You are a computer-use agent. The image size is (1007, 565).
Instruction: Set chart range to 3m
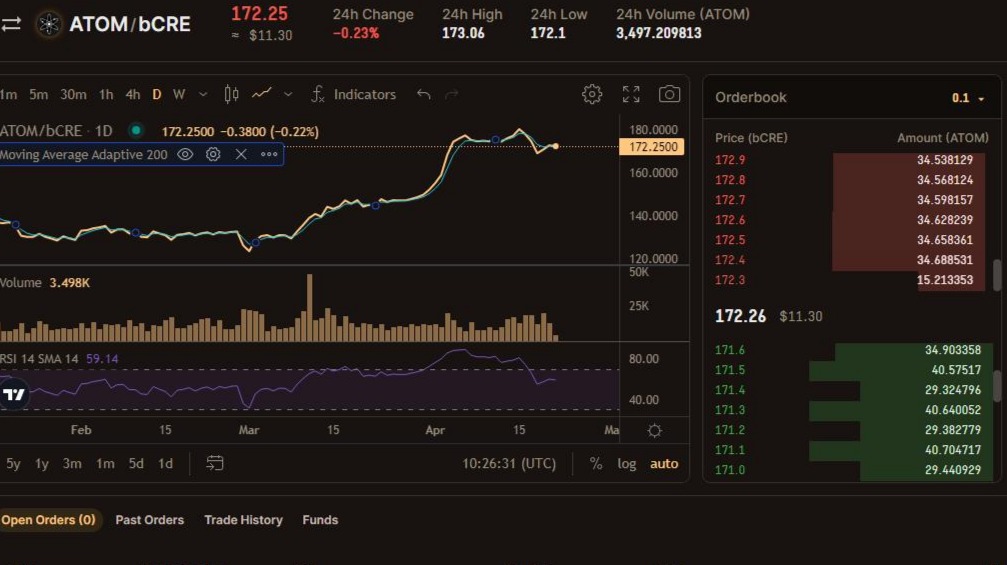[72, 464]
